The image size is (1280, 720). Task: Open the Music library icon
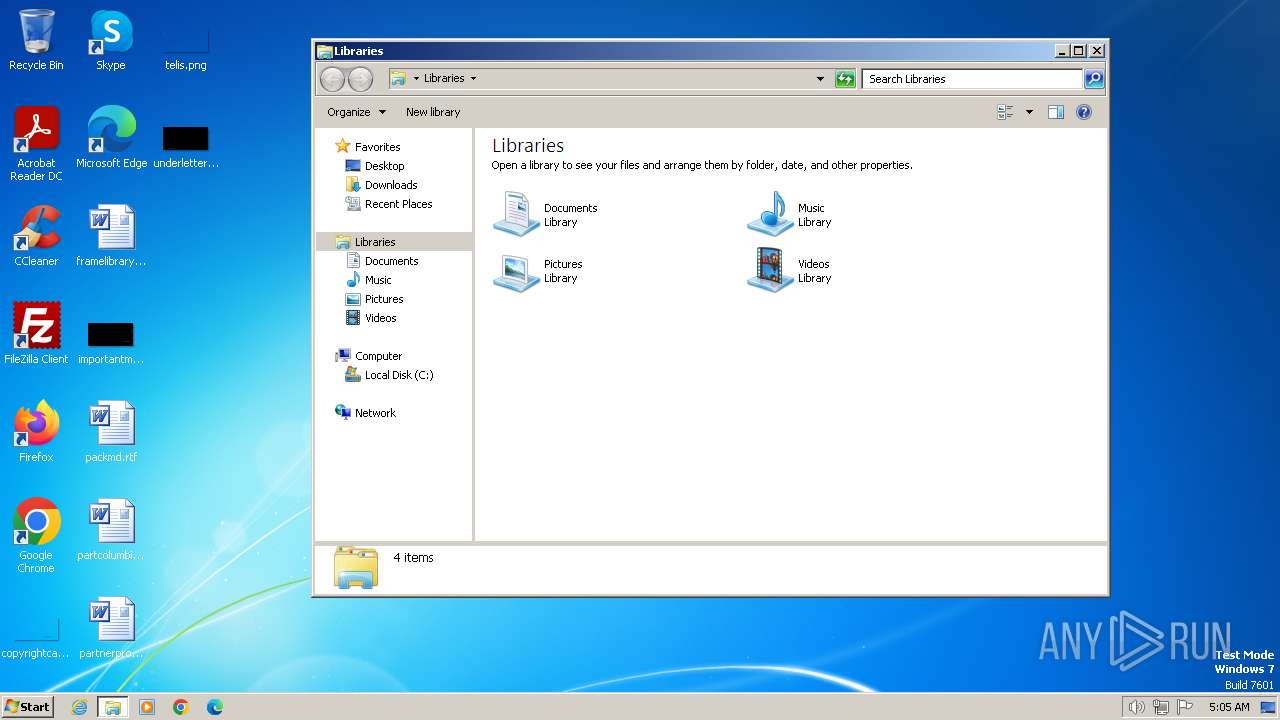pyautogui.click(x=770, y=214)
